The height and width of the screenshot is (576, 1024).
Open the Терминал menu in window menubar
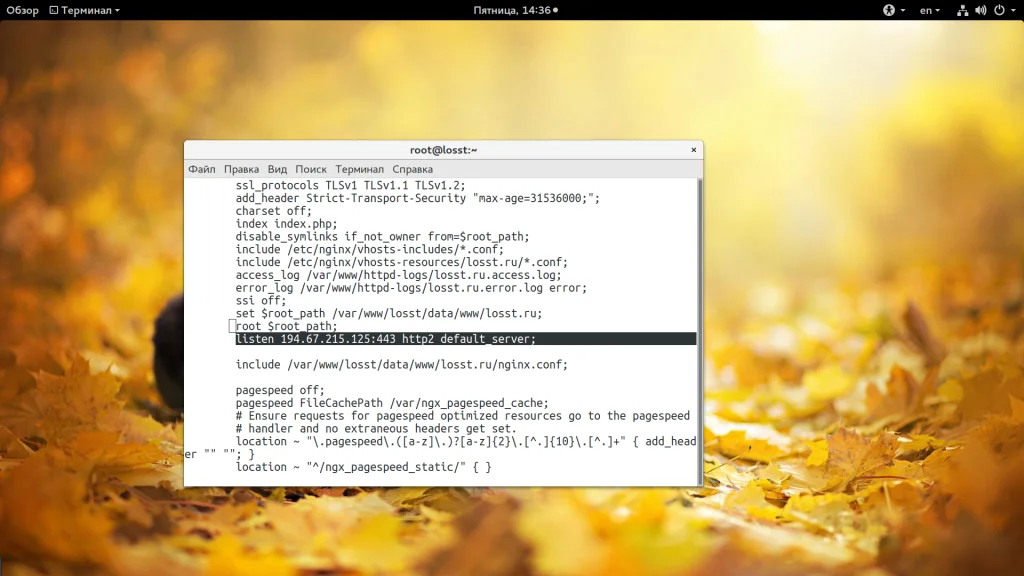[359, 170]
